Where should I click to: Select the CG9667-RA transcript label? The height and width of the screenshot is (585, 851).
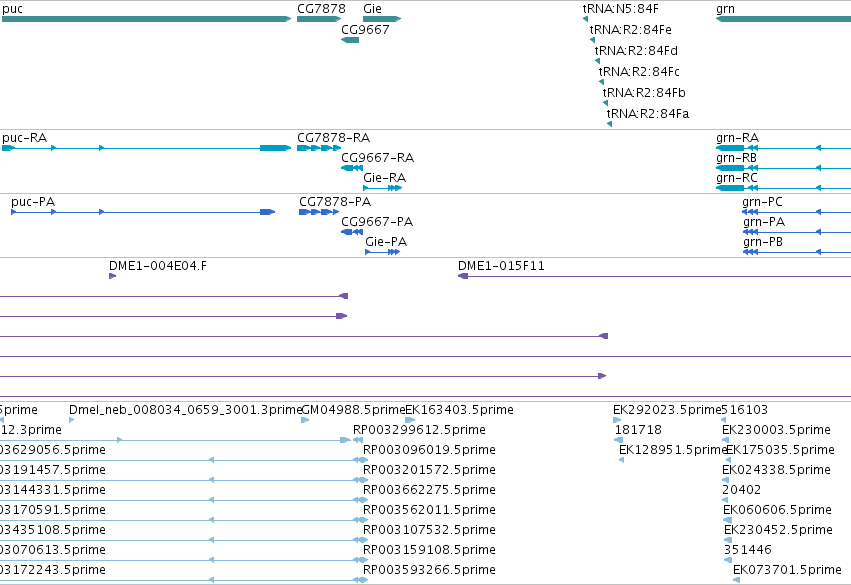(378, 158)
